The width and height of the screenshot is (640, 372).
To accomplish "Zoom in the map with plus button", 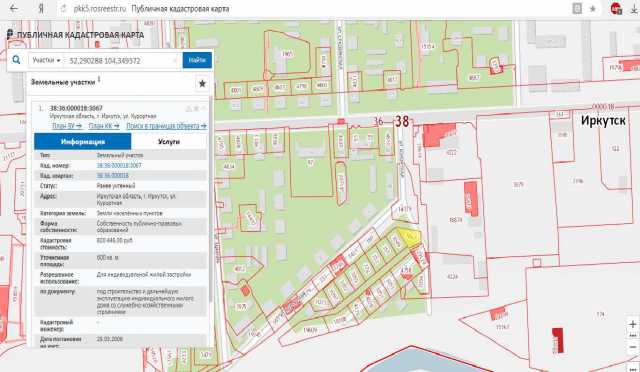I will [633, 324].
